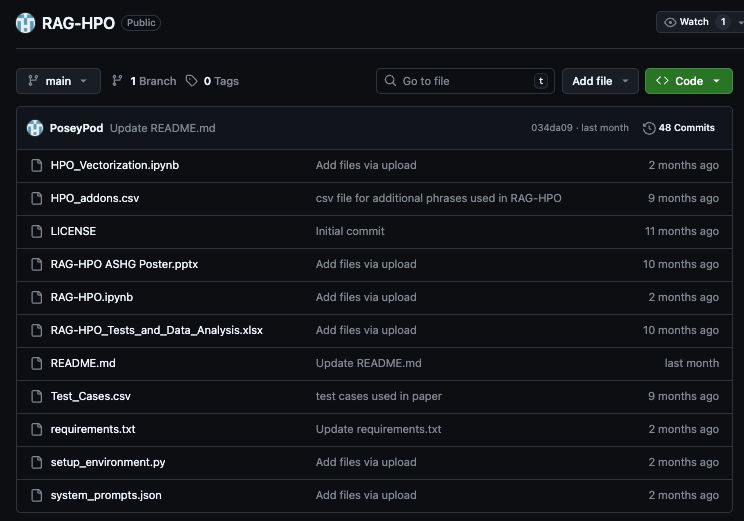Click the file icon beside HPO_addons.csv

tap(37, 198)
